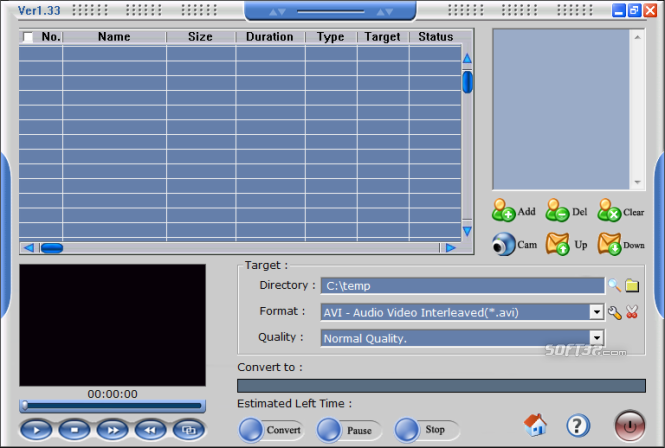Expand the Format dropdown arrow
Image resolution: width=665 pixels, height=448 pixels.
click(597, 313)
